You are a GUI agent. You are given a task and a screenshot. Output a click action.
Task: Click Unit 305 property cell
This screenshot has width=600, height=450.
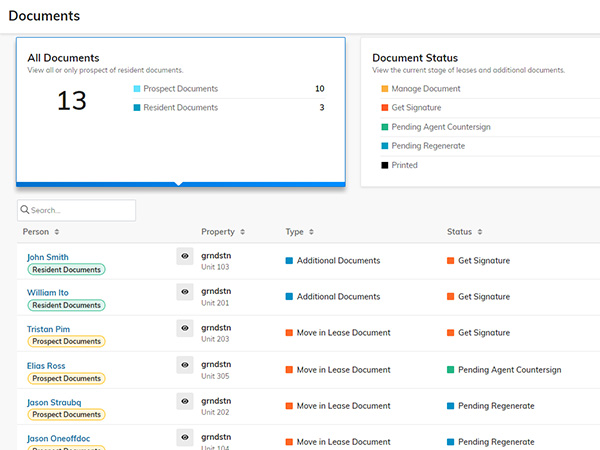[215, 376]
